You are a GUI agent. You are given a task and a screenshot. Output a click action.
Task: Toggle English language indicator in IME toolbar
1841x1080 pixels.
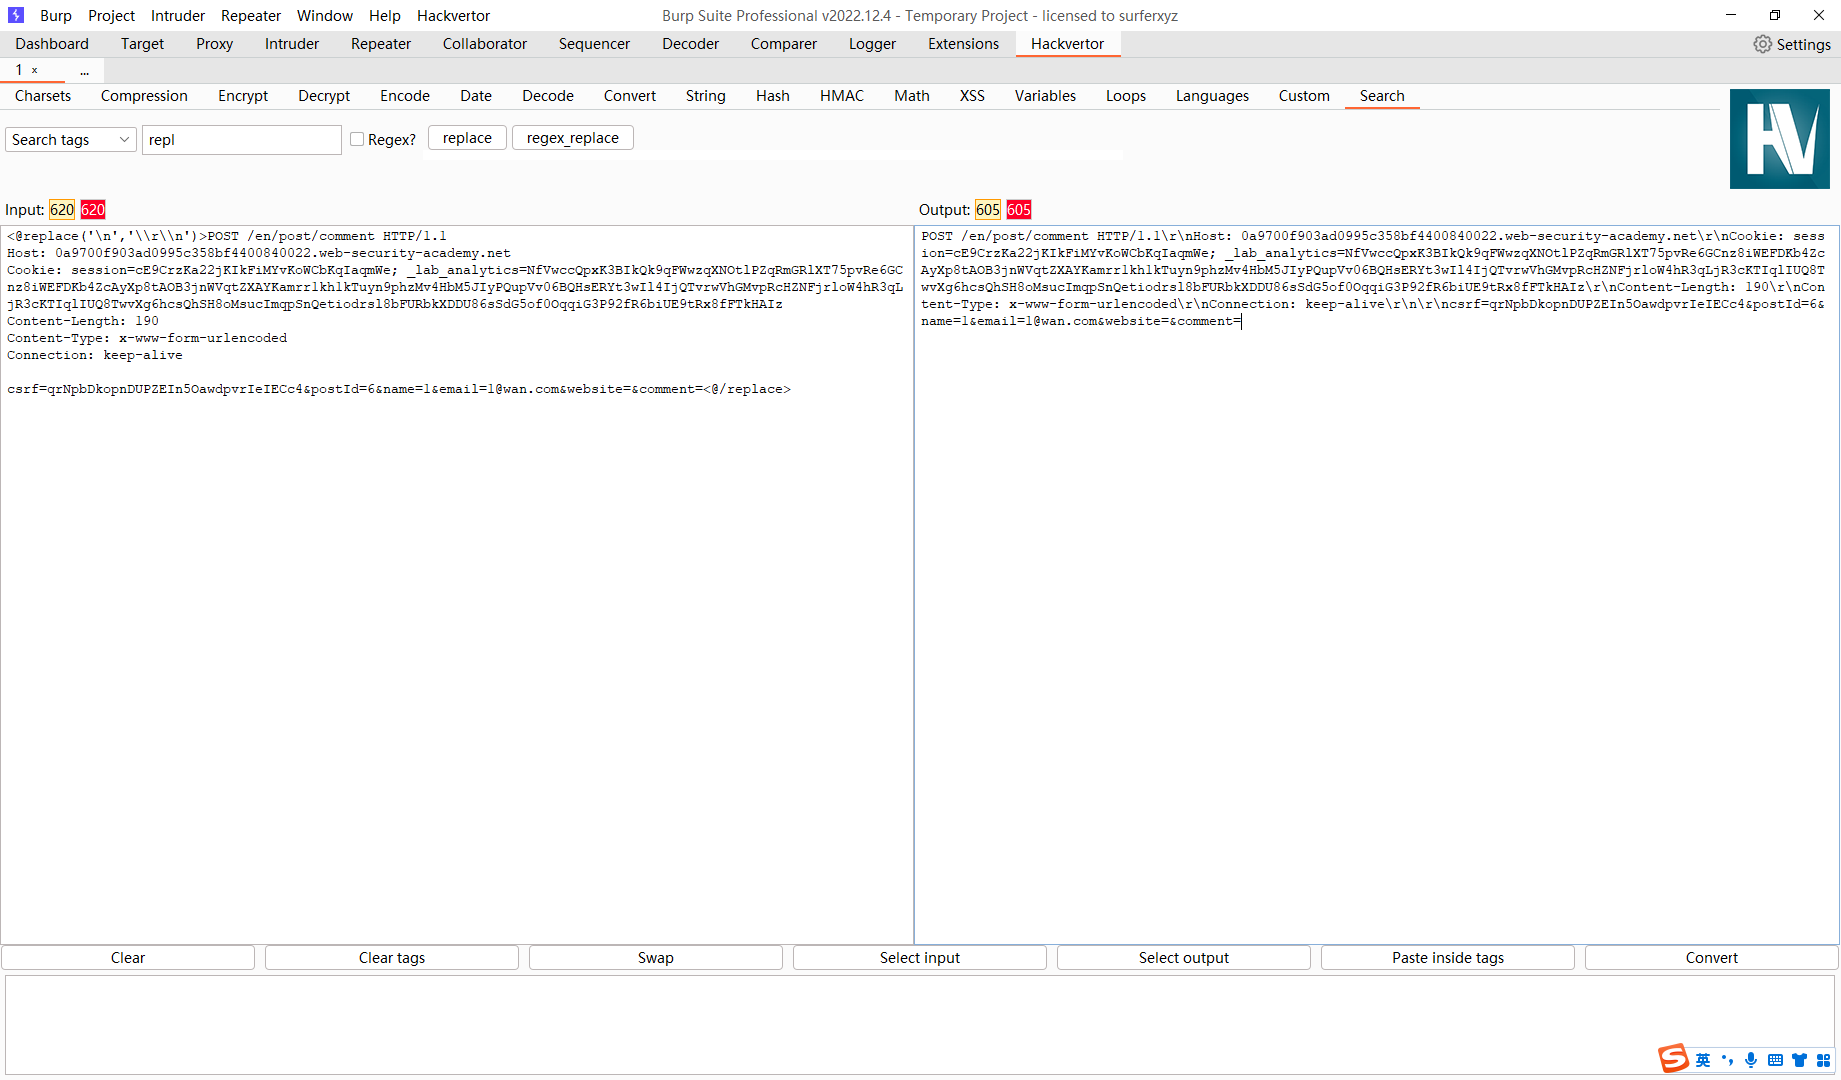pos(1703,1060)
